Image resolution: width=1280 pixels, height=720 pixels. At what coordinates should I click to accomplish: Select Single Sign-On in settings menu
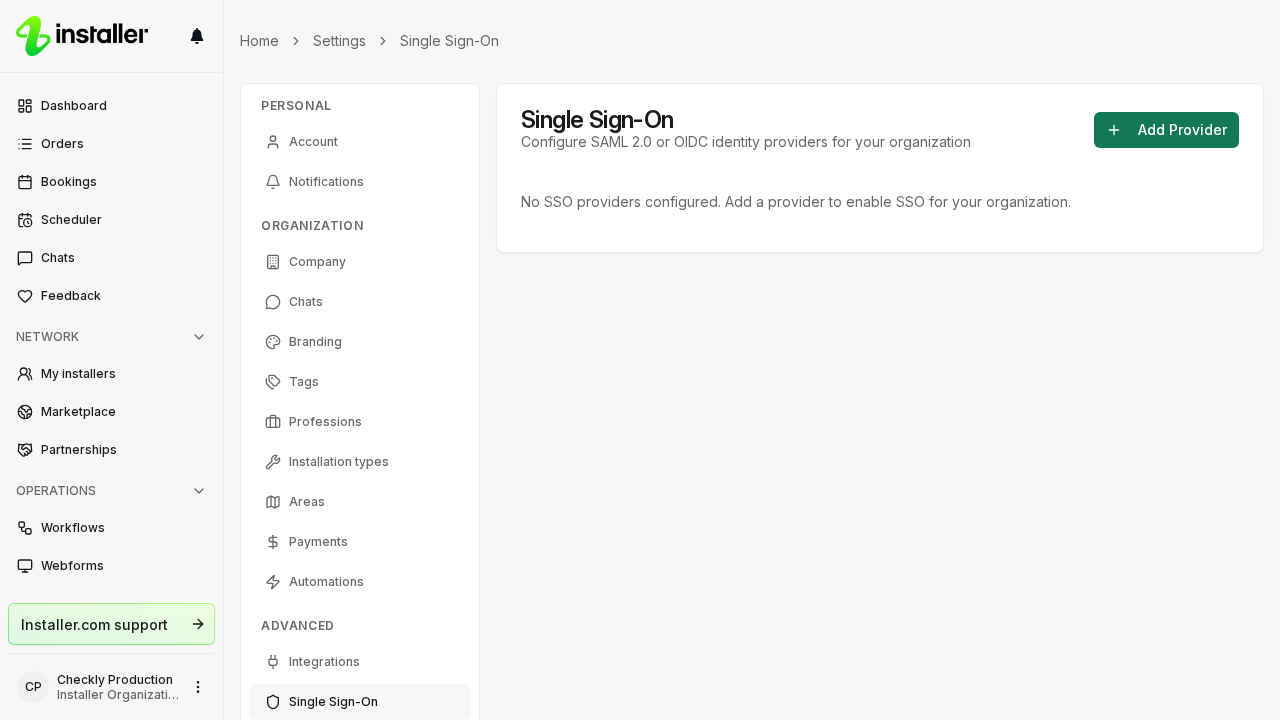click(360, 702)
